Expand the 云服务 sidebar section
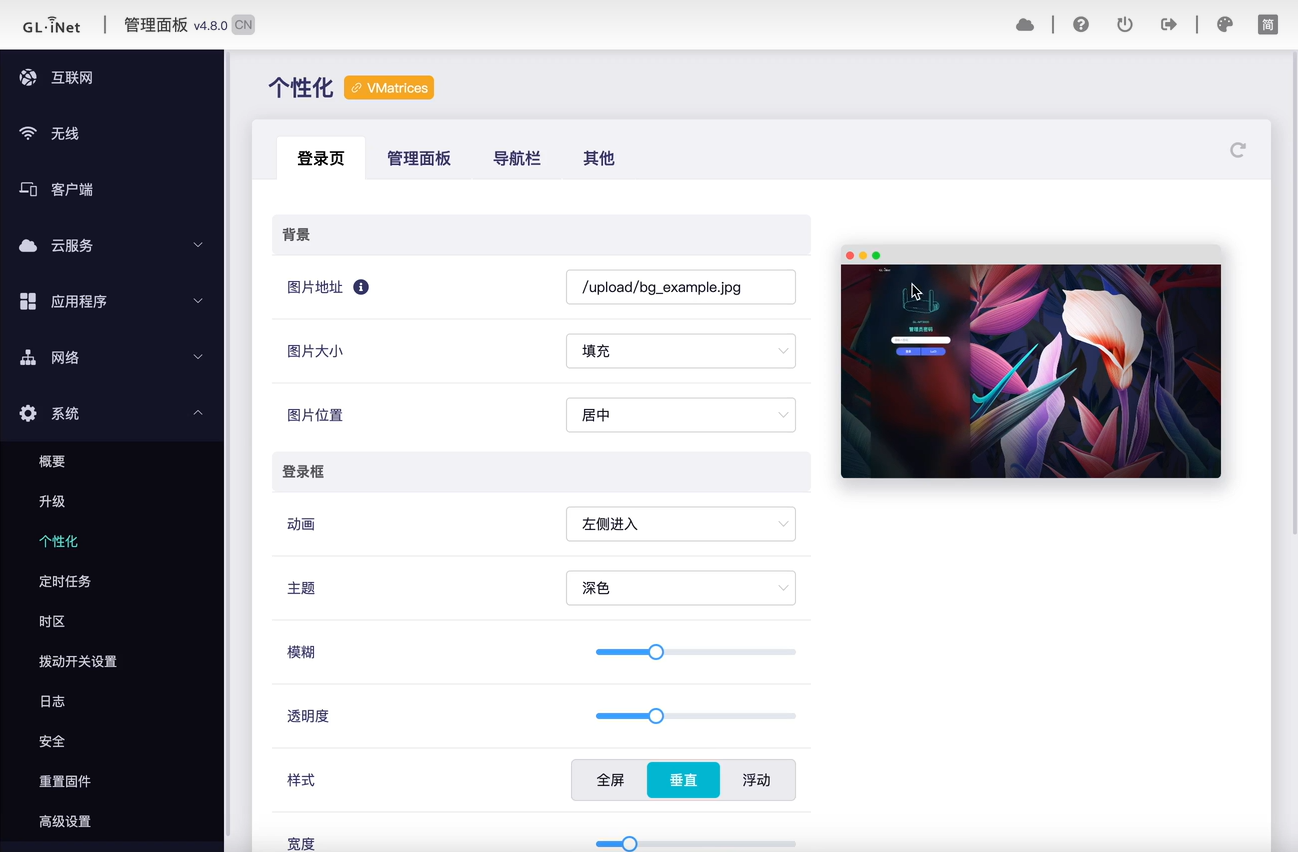Image resolution: width=1298 pixels, height=852 pixels. (x=112, y=245)
